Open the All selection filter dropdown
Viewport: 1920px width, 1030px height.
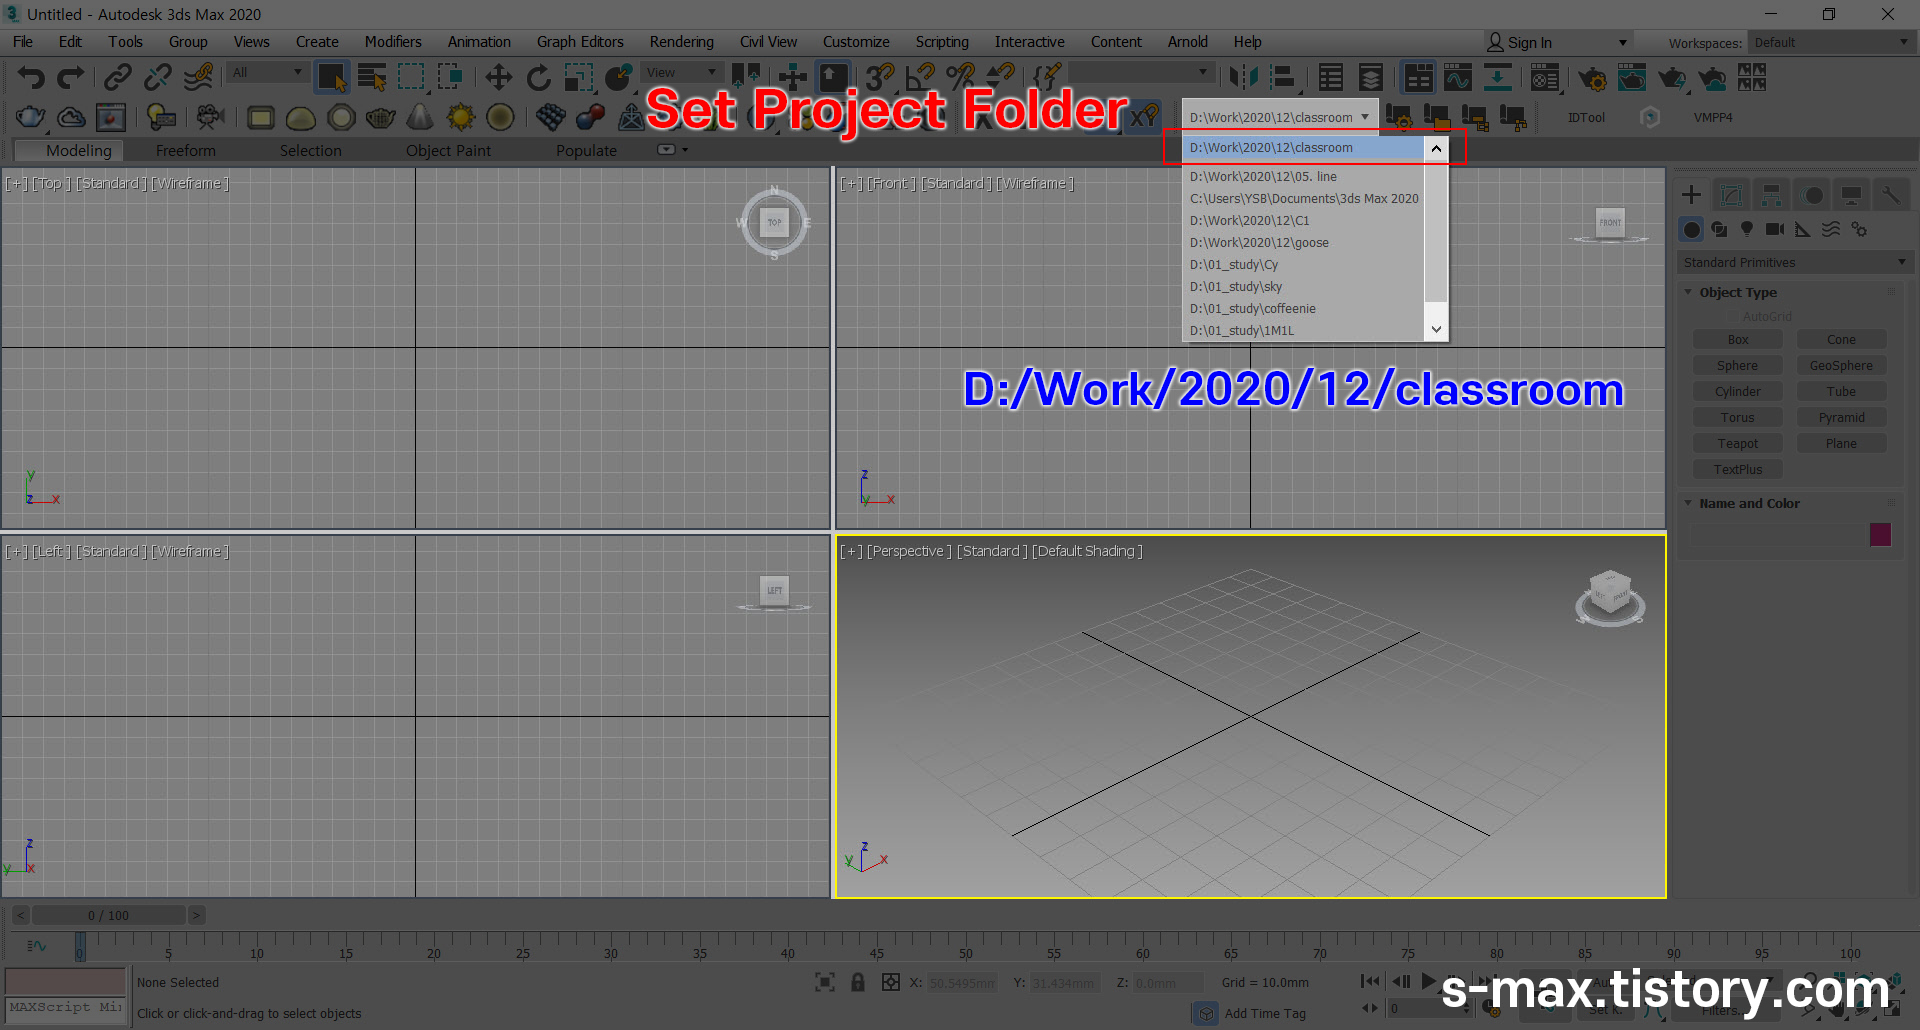point(266,72)
